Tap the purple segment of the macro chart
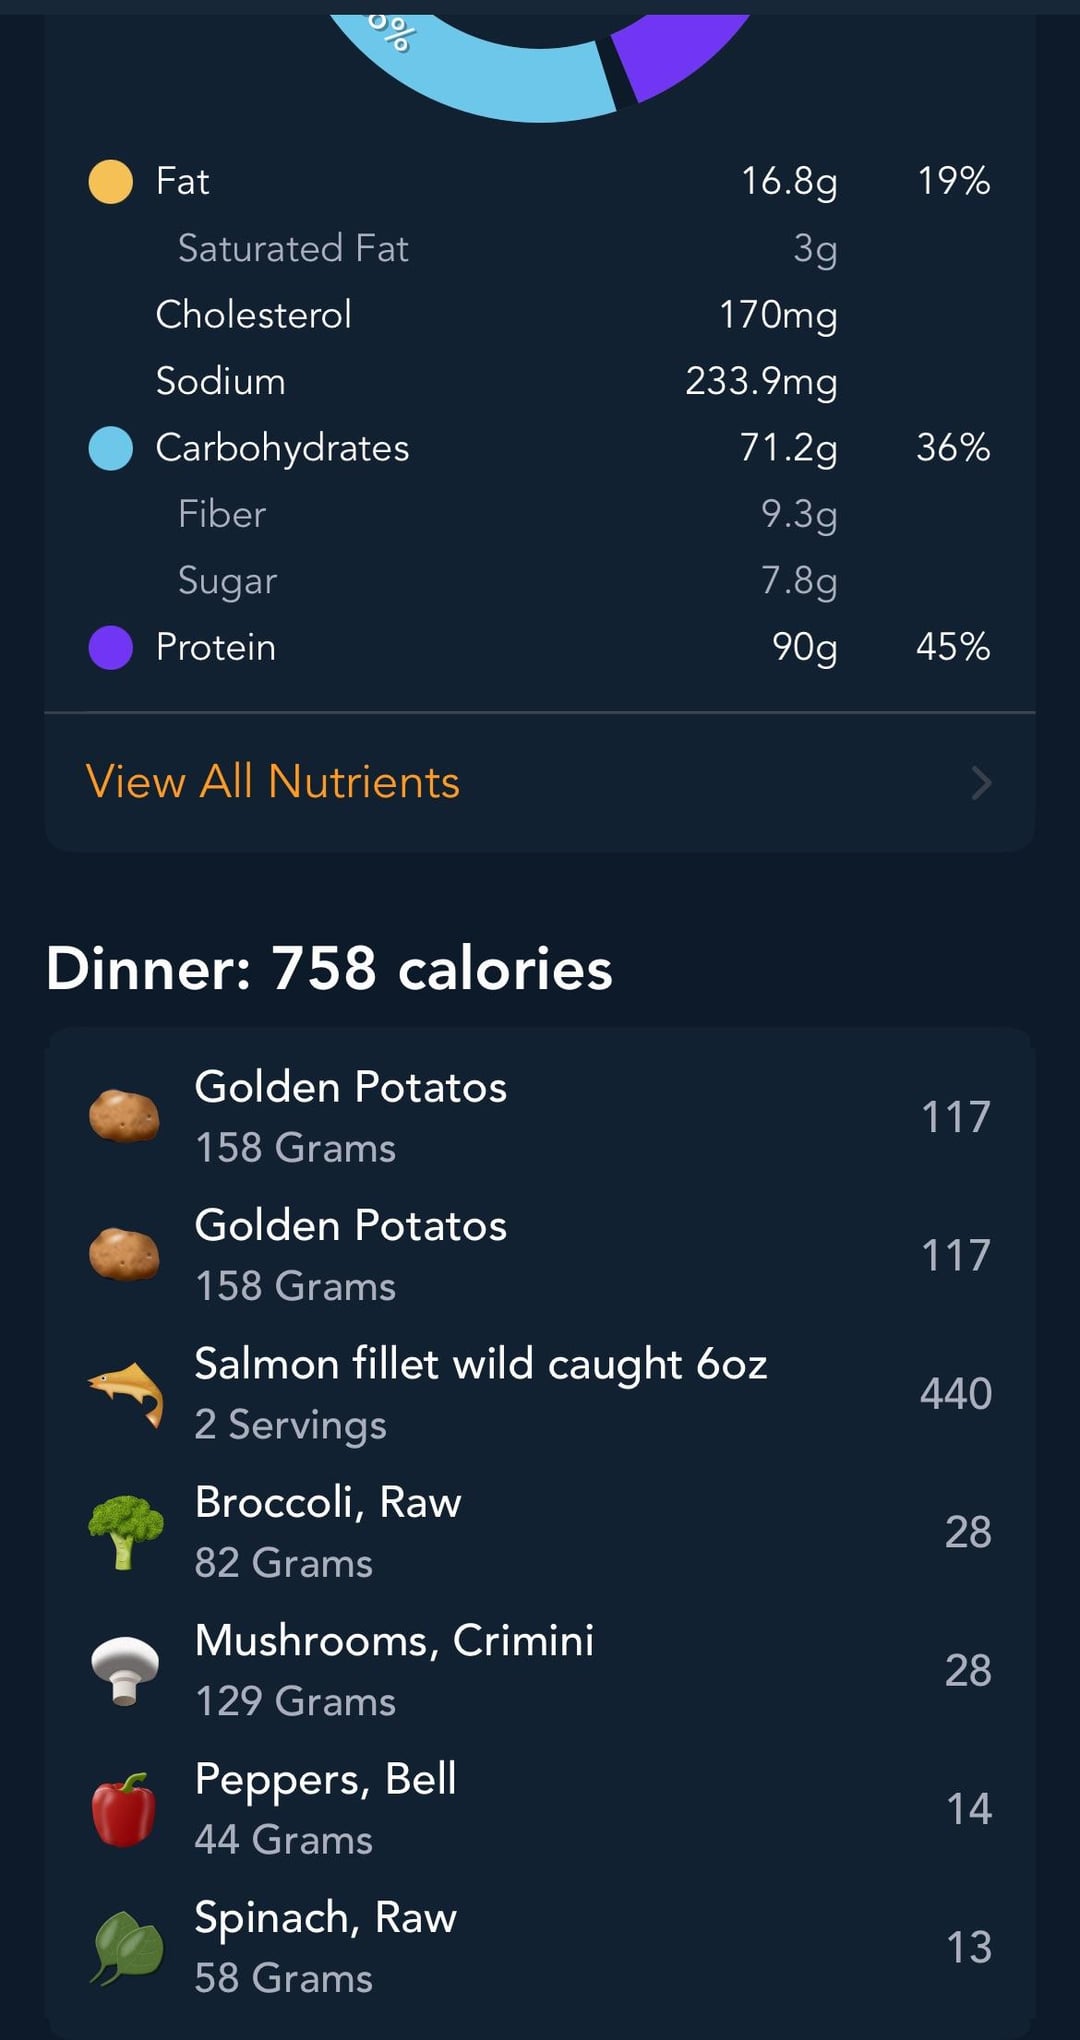The width and height of the screenshot is (1080, 2040). [670, 50]
